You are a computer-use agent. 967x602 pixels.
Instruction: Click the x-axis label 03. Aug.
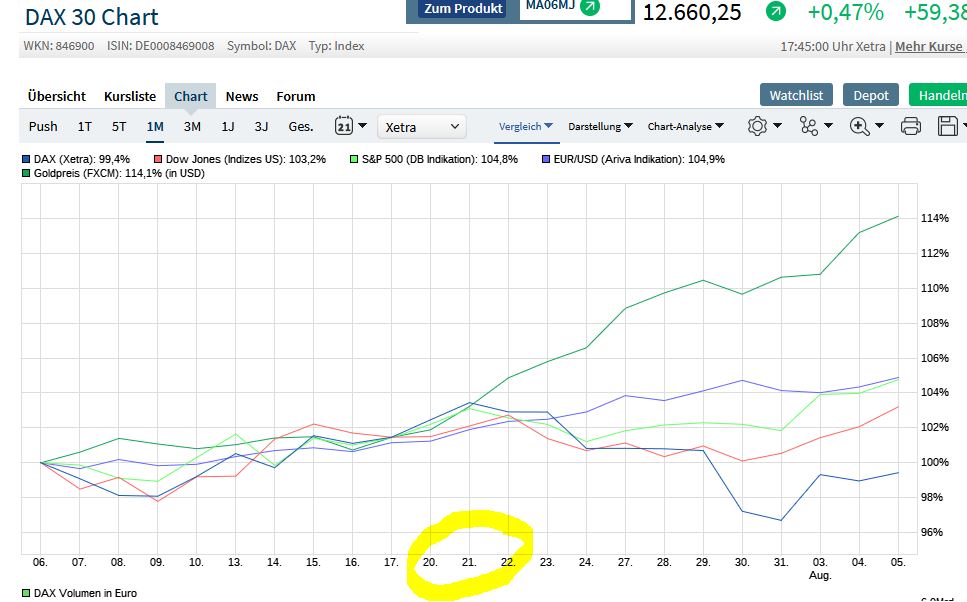tap(820, 568)
